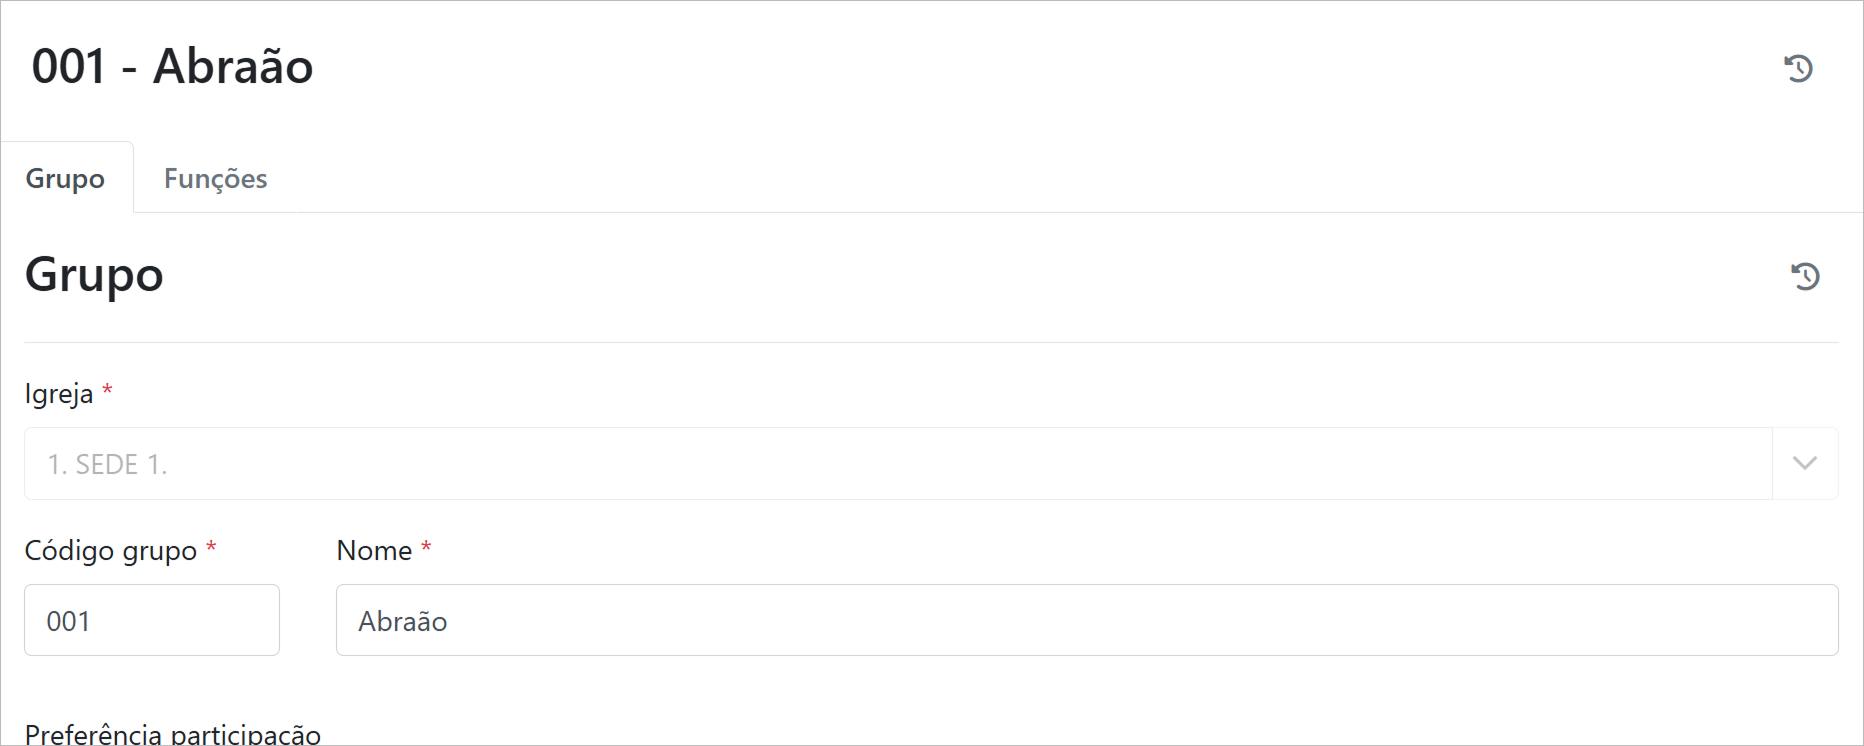This screenshot has width=1864, height=746.
Task: Switch to the Funções tab
Action: coord(215,178)
